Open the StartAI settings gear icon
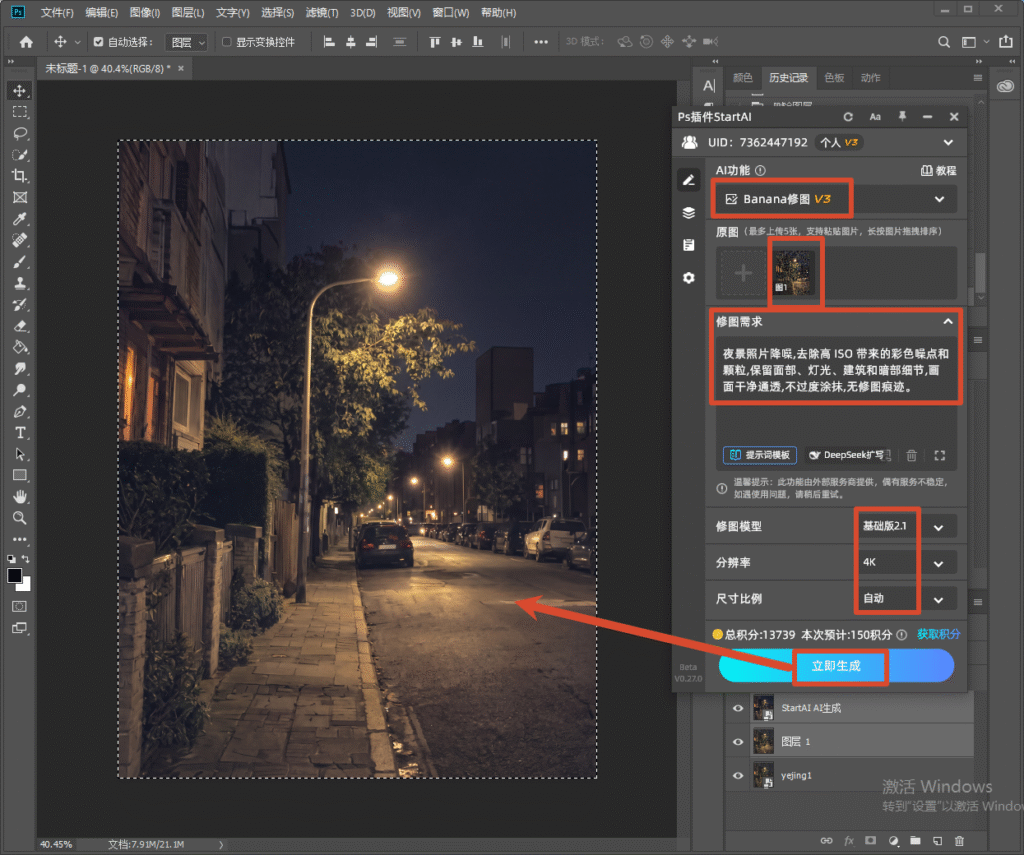 (x=688, y=278)
